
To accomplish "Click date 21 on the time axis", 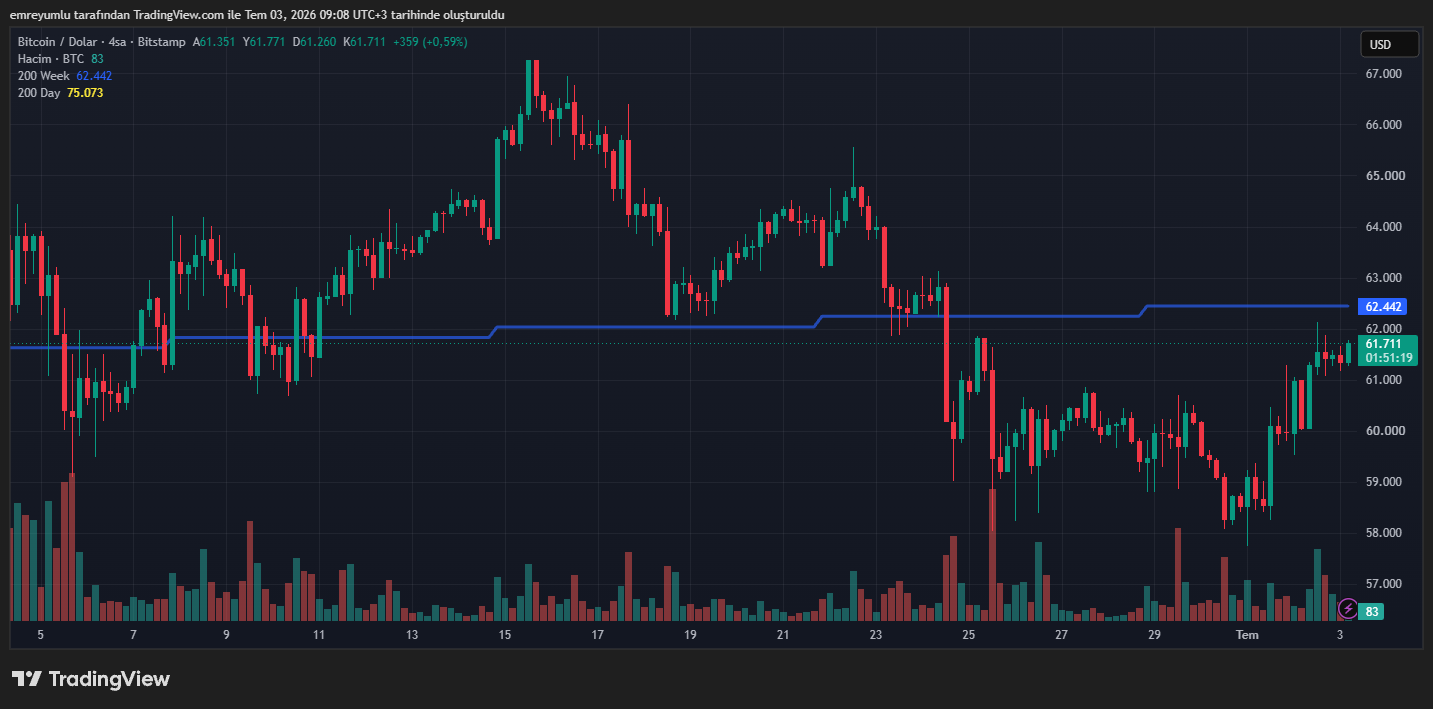I will click(783, 635).
